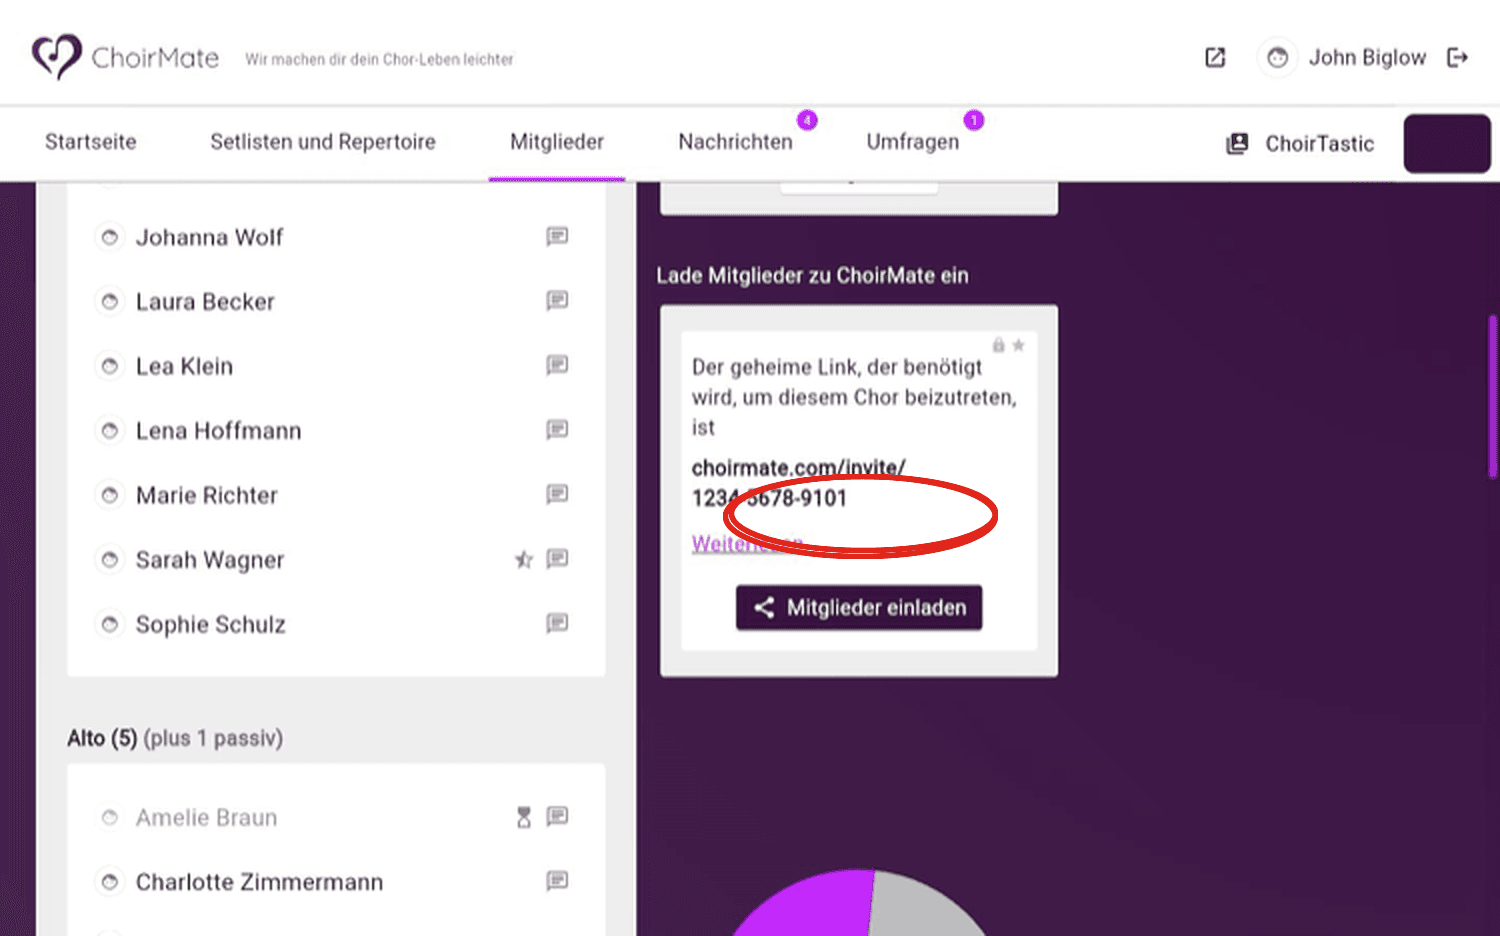Open the external link icon in header
This screenshot has height=936, width=1500.
point(1215,58)
